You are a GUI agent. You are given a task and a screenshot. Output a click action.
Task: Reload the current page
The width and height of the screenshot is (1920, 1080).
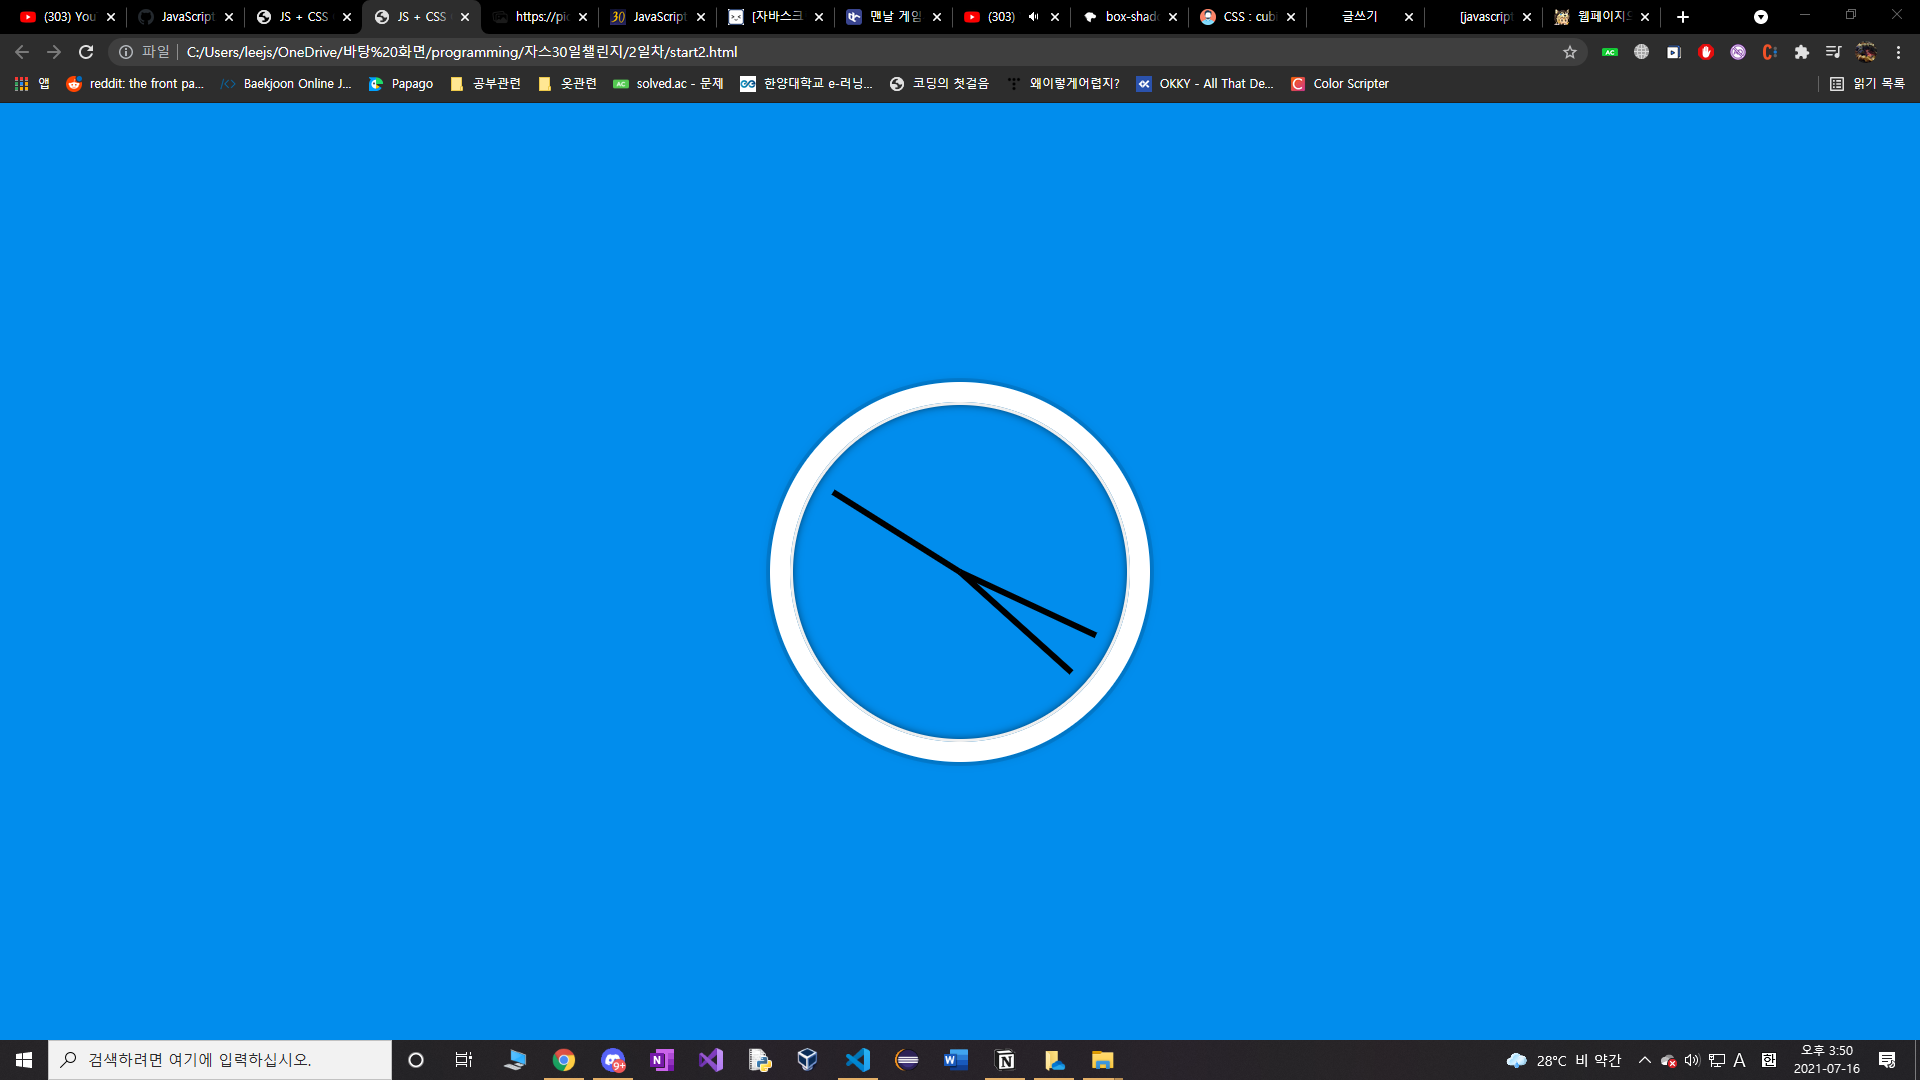tap(86, 52)
